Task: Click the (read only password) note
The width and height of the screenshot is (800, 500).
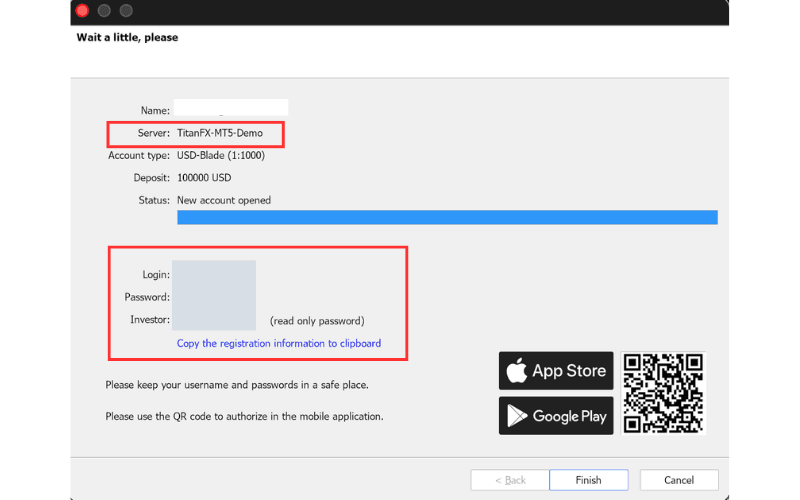Action: [317, 321]
